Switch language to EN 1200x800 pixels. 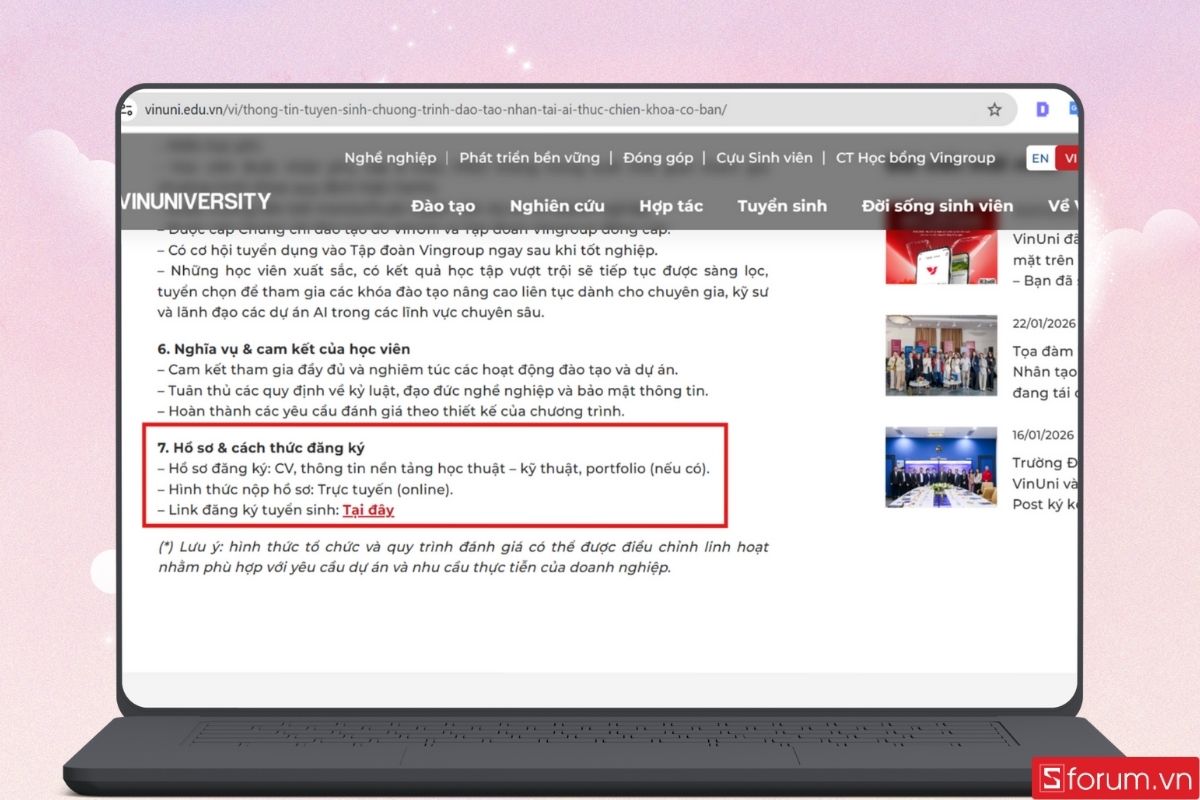1040,158
